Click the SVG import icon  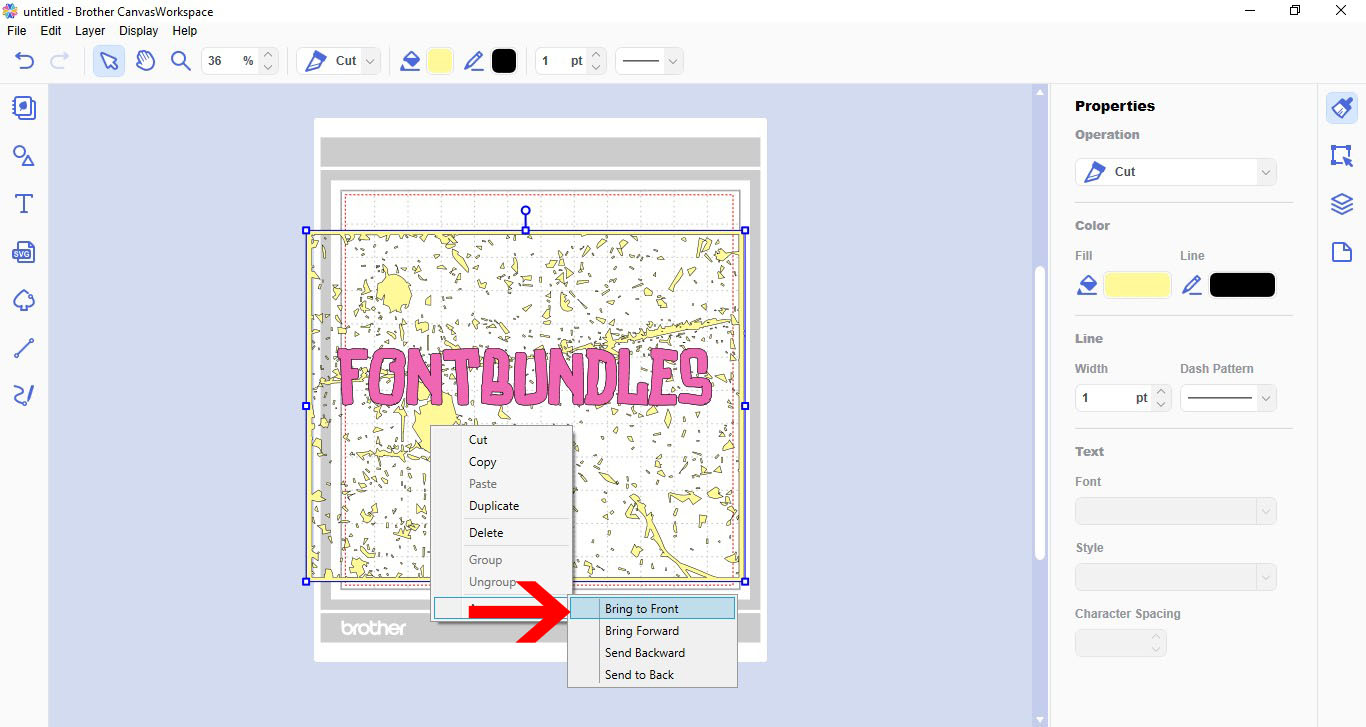24,252
